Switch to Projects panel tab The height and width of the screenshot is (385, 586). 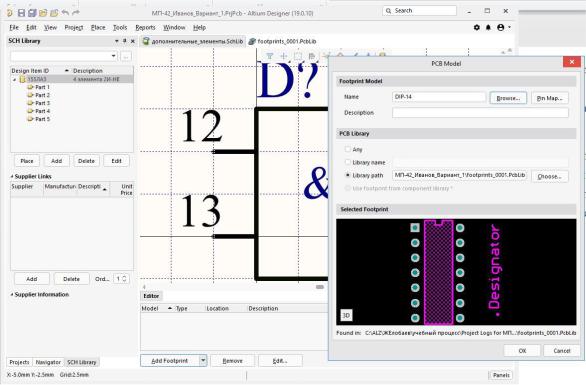pos(19,362)
